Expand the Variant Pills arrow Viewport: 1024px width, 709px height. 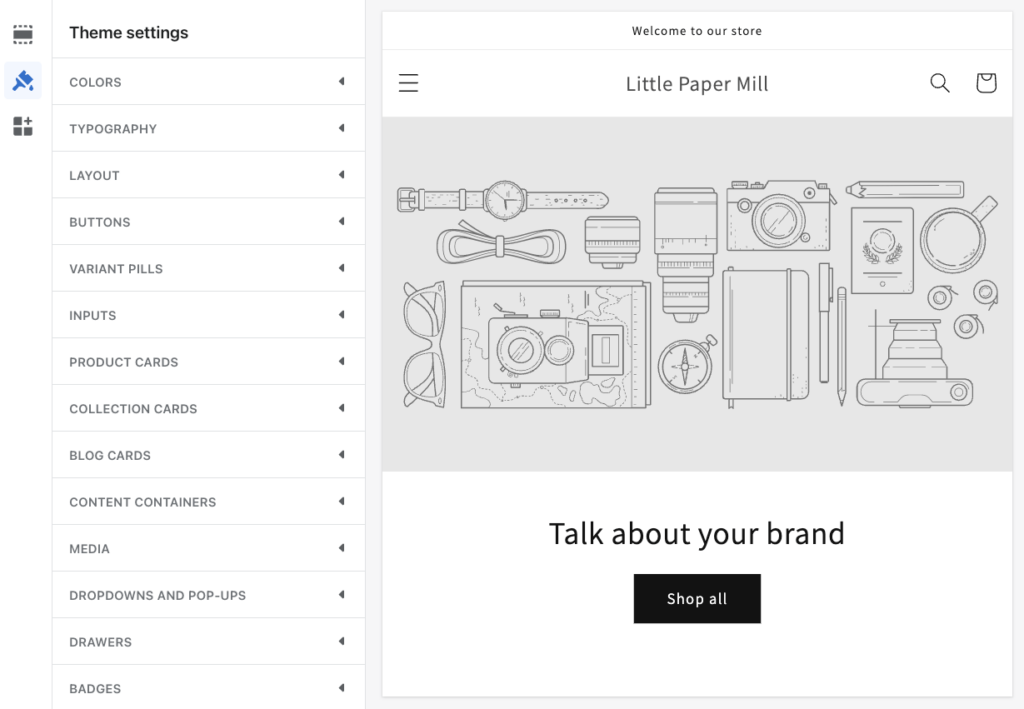point(342,268)
